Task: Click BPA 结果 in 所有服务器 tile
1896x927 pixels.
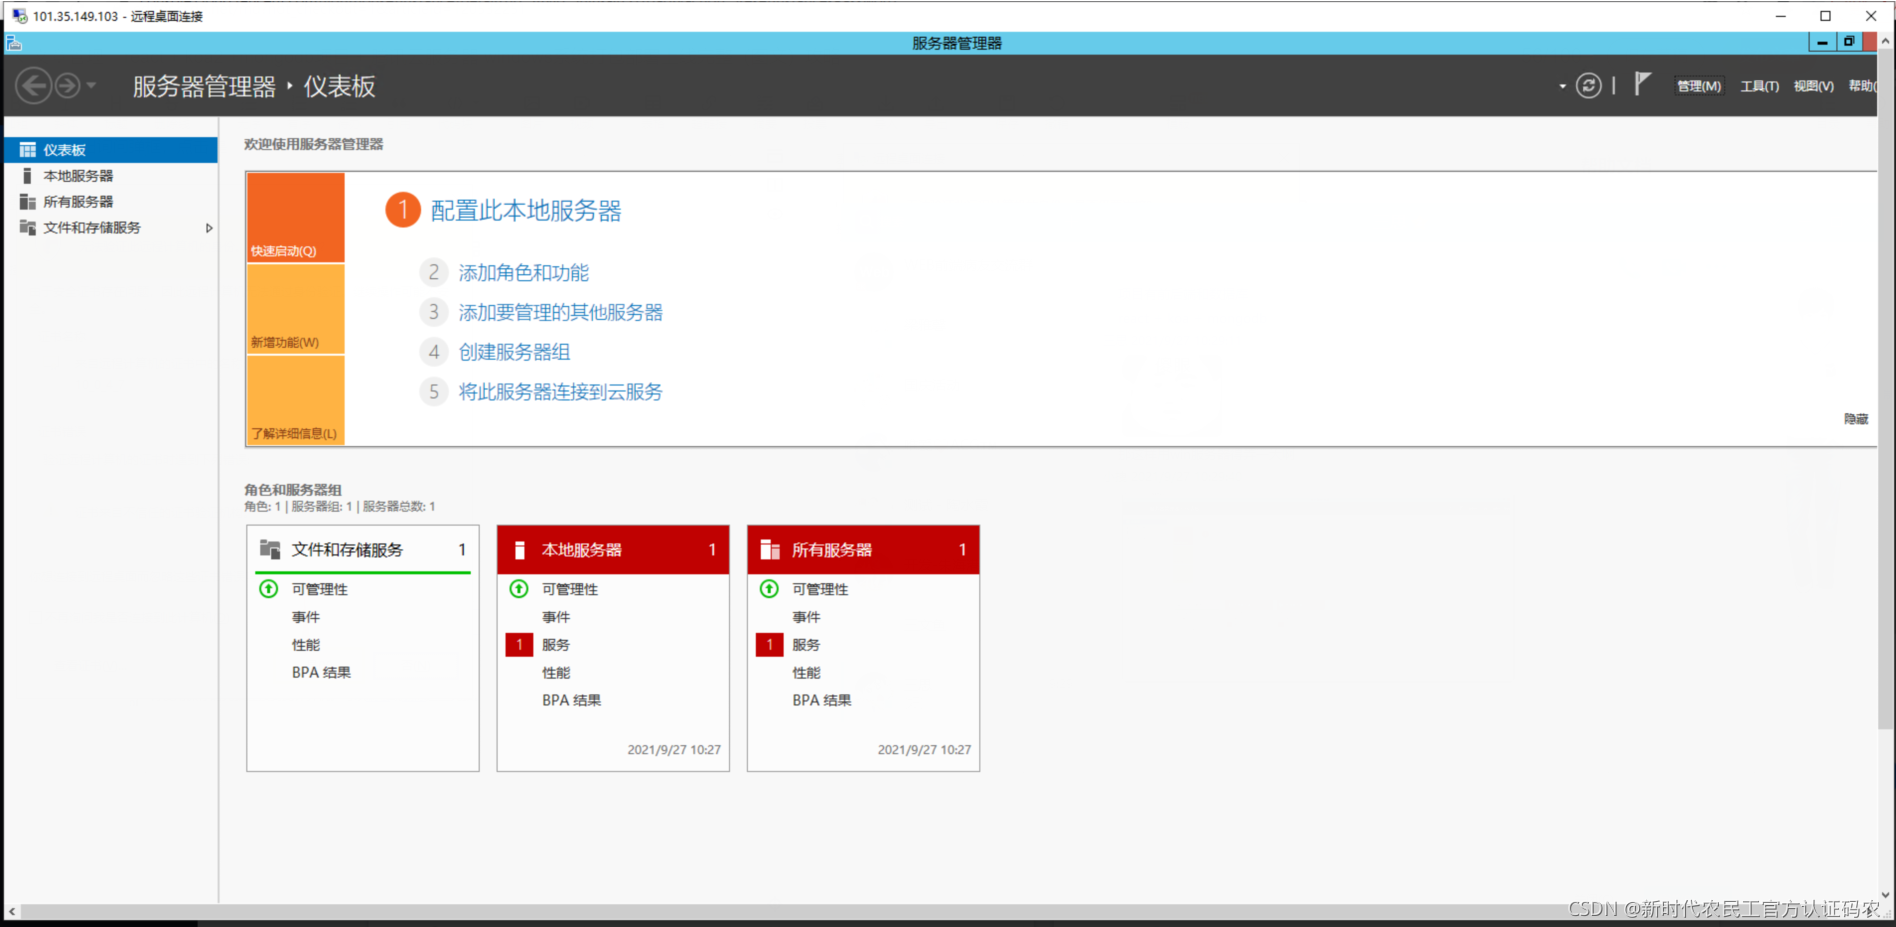Action: coord(821,701)
